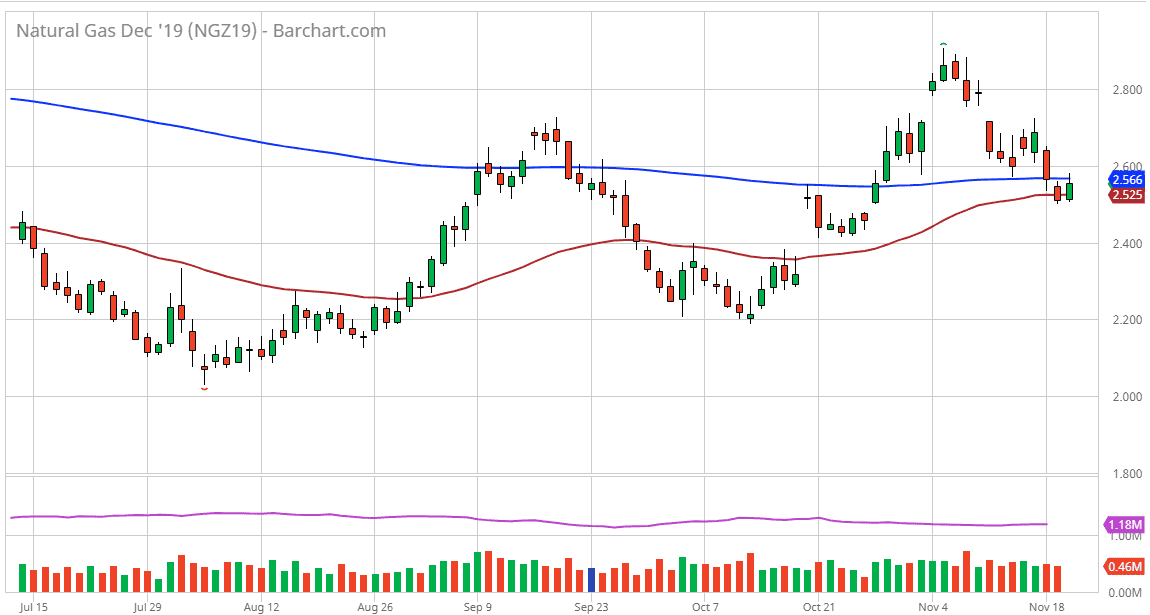The height and width of the screenshot is (615, 1150).
Task: Click the single blue volume bar
Action: pos(591,580)
